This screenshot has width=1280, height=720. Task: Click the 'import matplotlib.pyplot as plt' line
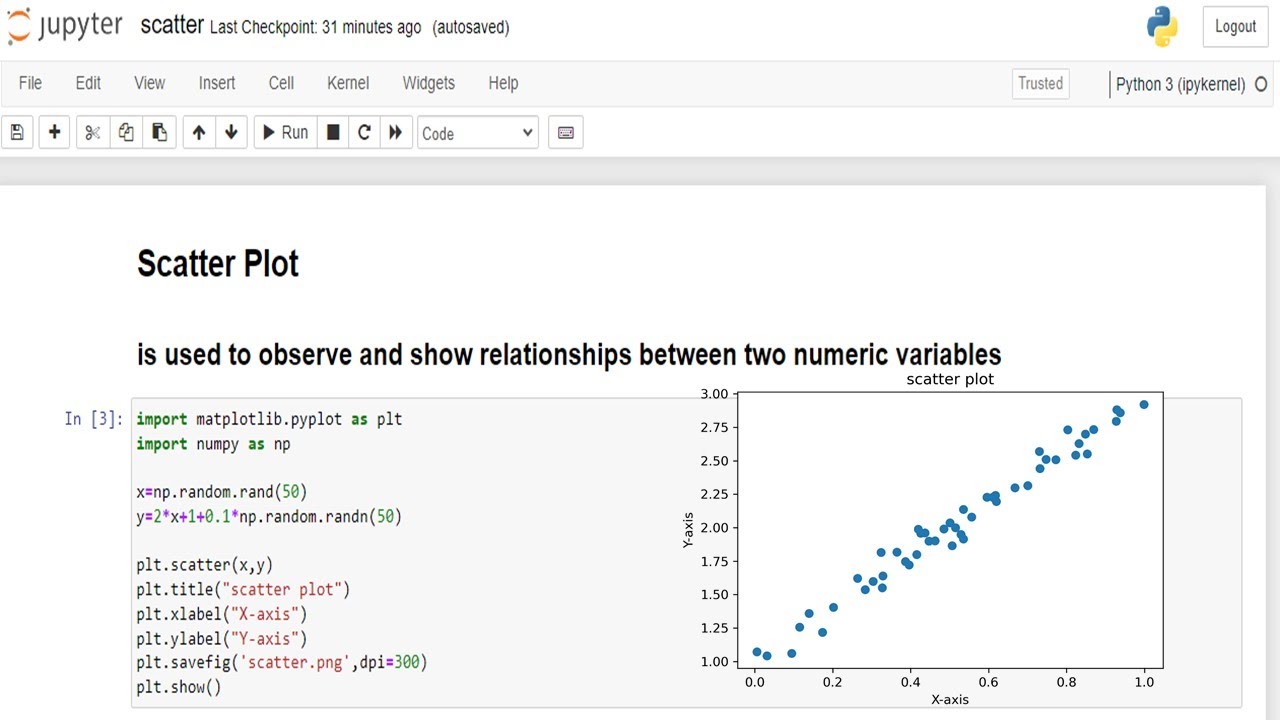click(x=269, y=419)
